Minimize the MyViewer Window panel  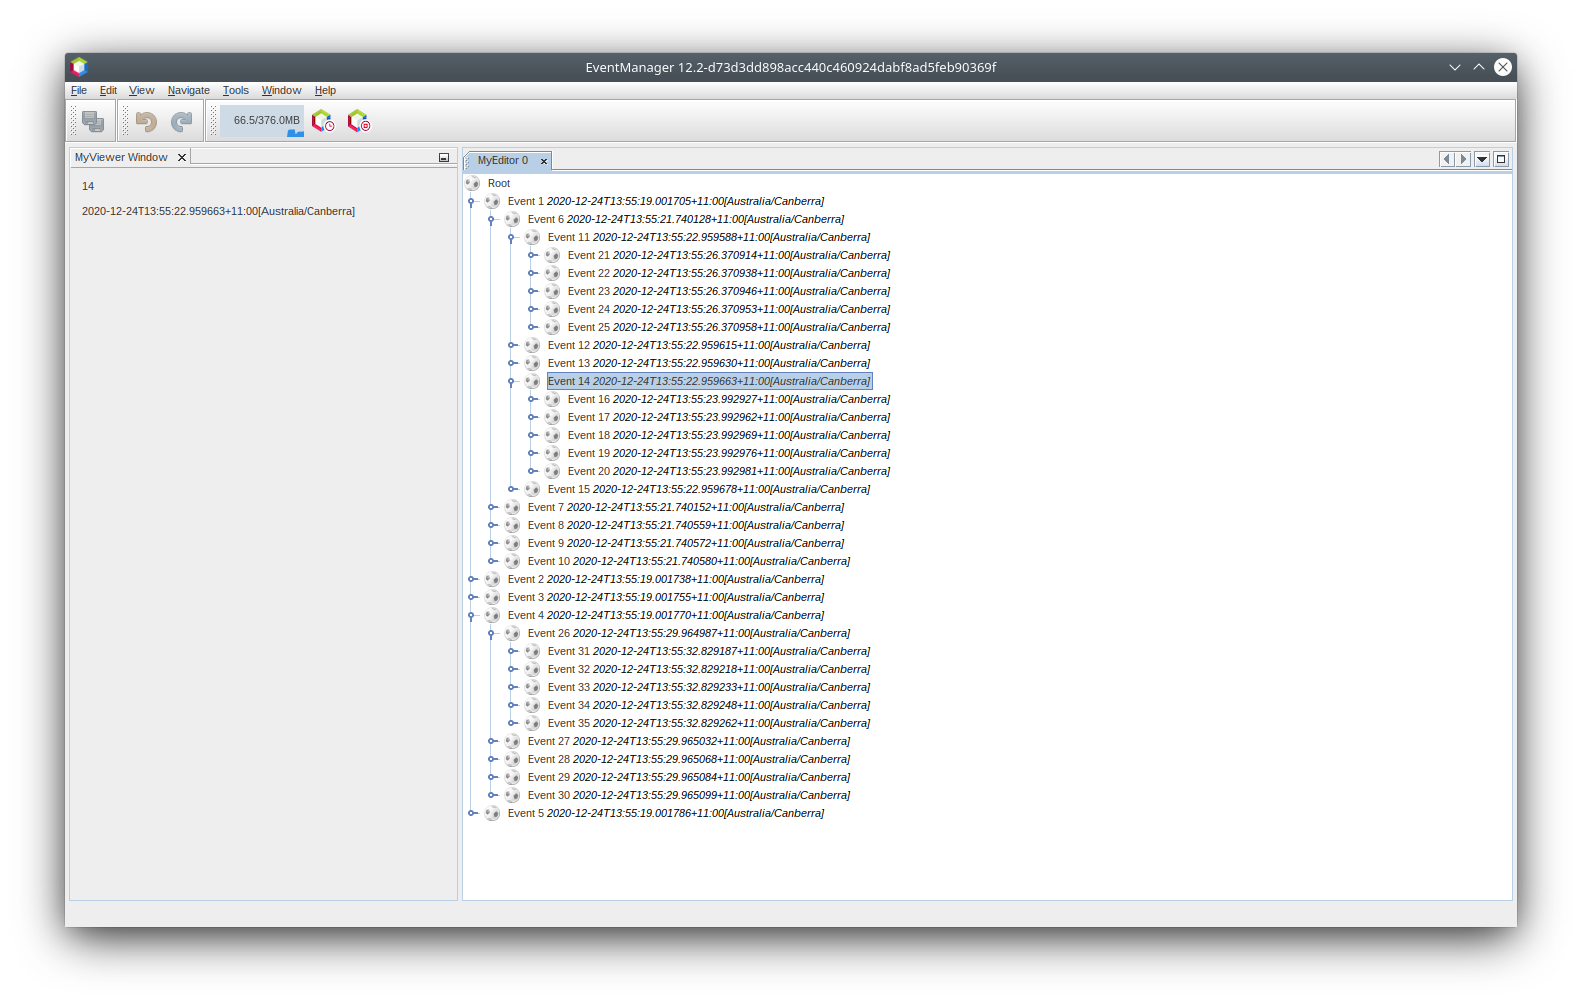coord(444,158)
